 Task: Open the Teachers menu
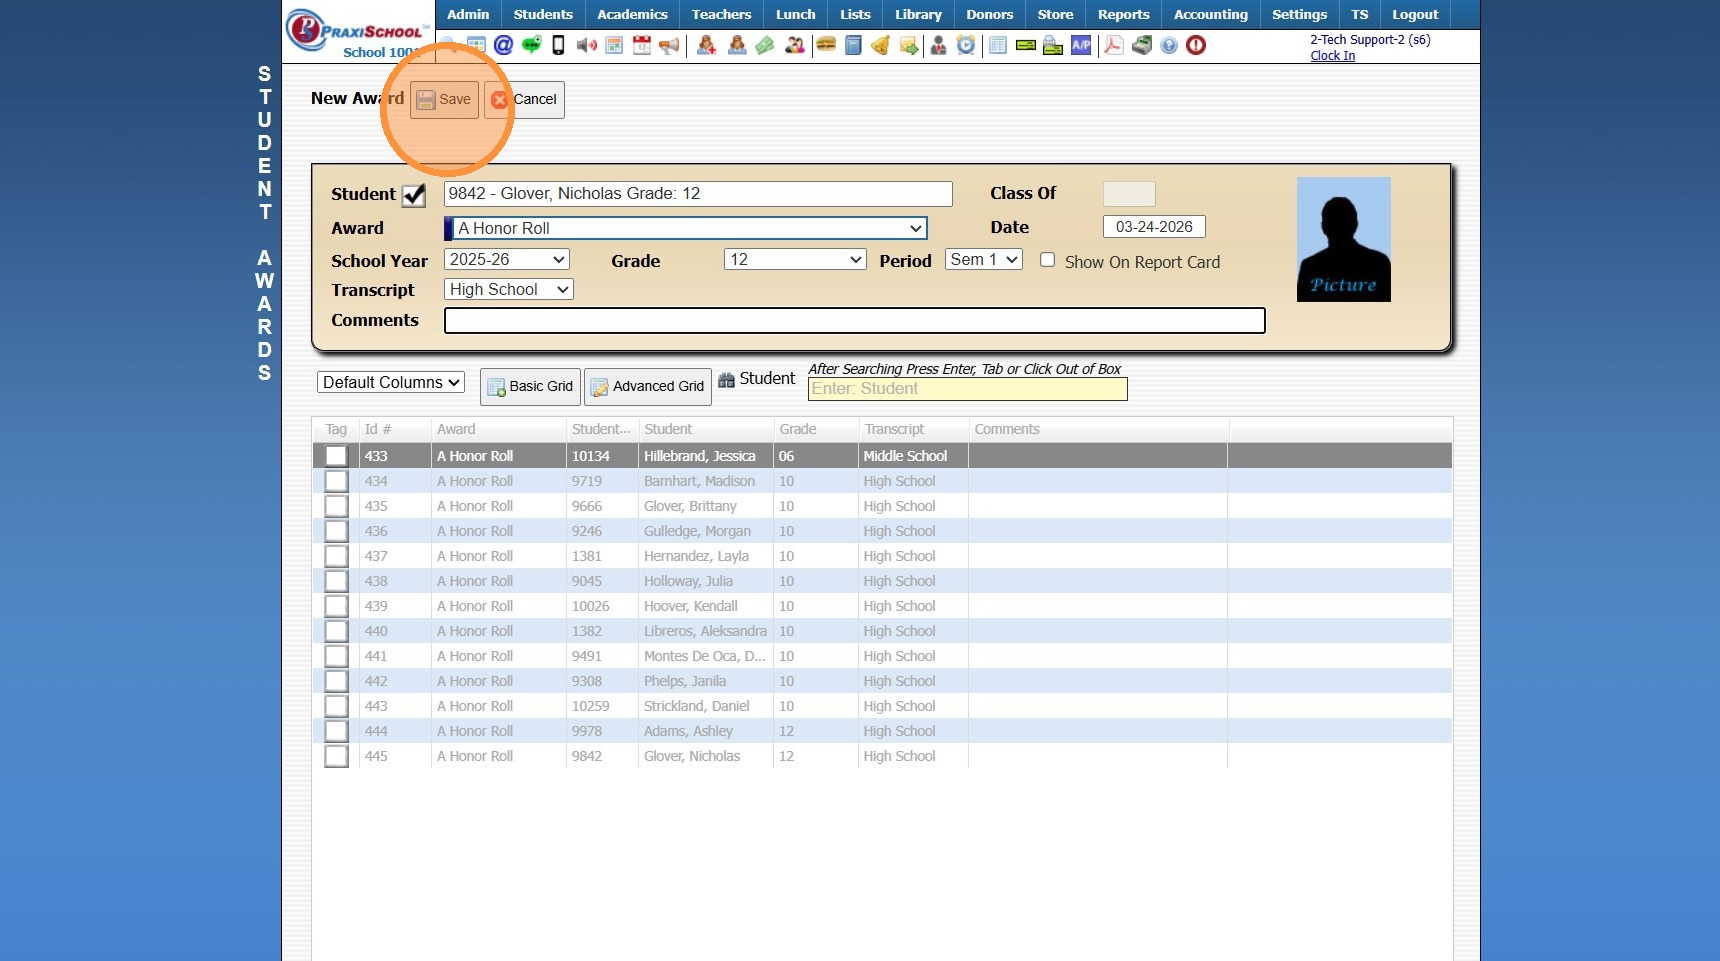(721, 14)
